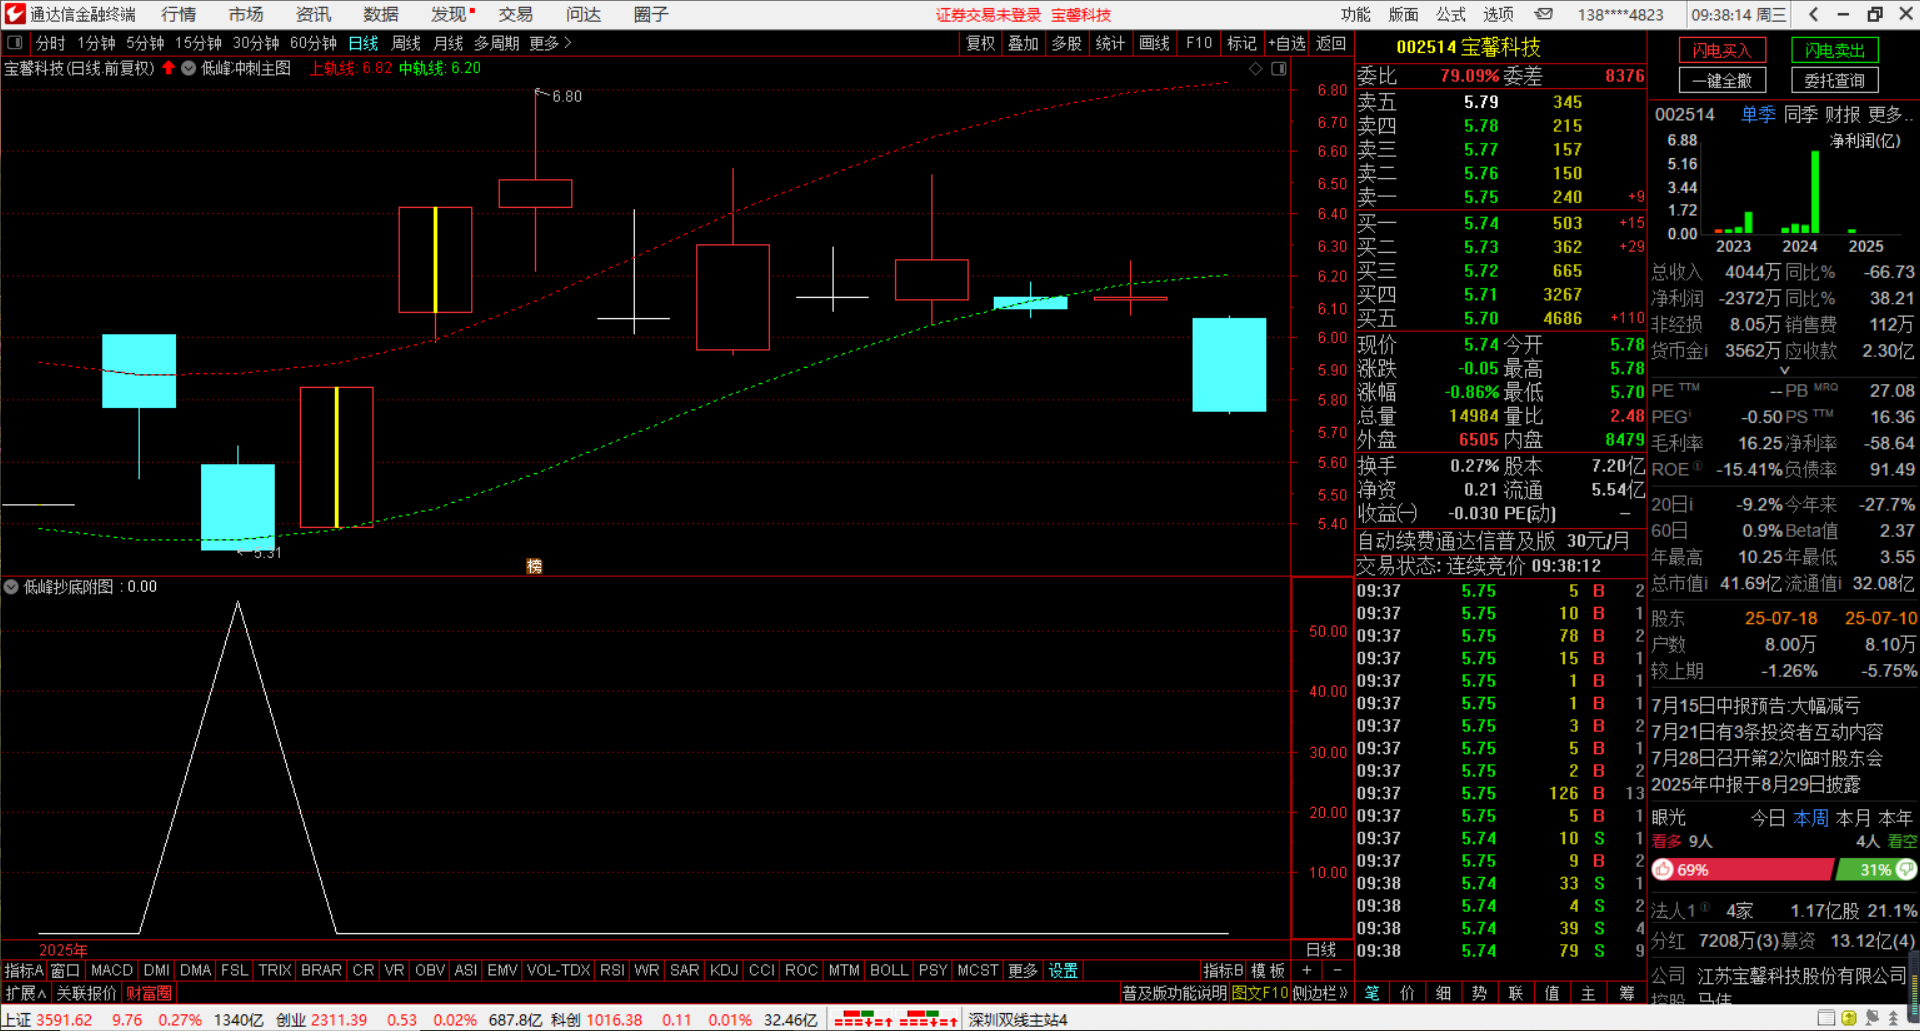Screen dimensions: 1920x1031
Task: Switch to 周线 weekly period
Action: click(x=406, y=43)
